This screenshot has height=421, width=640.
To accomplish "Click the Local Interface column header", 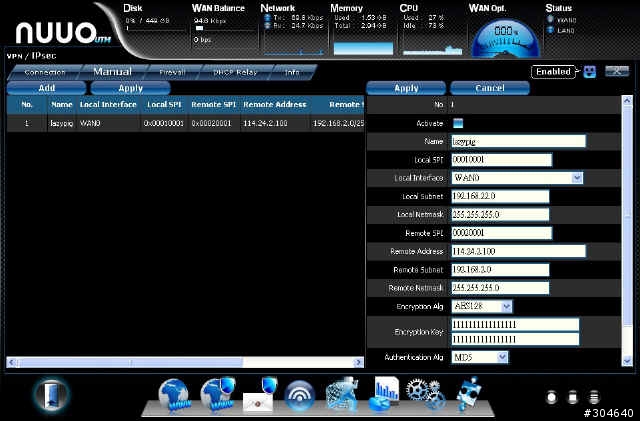I will click(108, 105).
